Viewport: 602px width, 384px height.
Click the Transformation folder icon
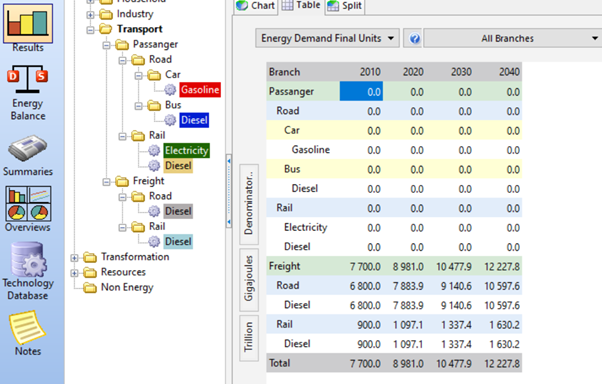point(90,257)
